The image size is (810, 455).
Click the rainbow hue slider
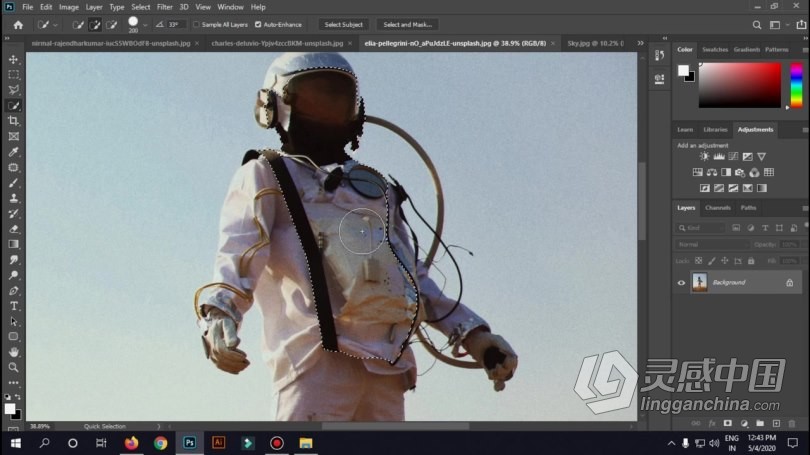[796, 85]
